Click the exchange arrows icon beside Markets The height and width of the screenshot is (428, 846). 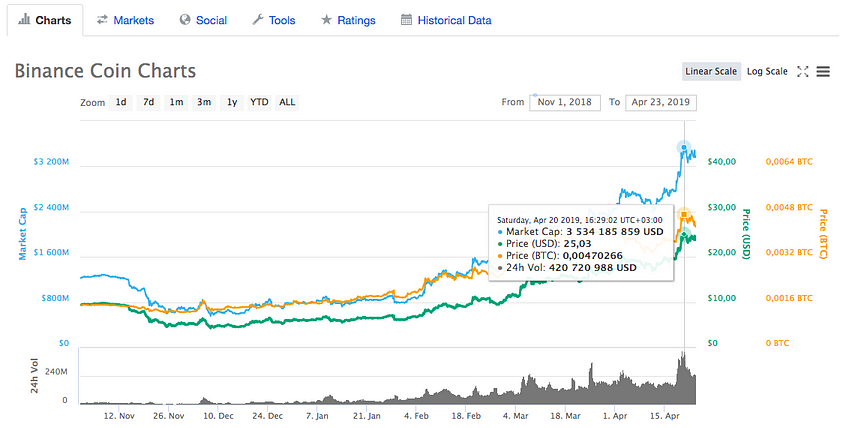point(102,20)
